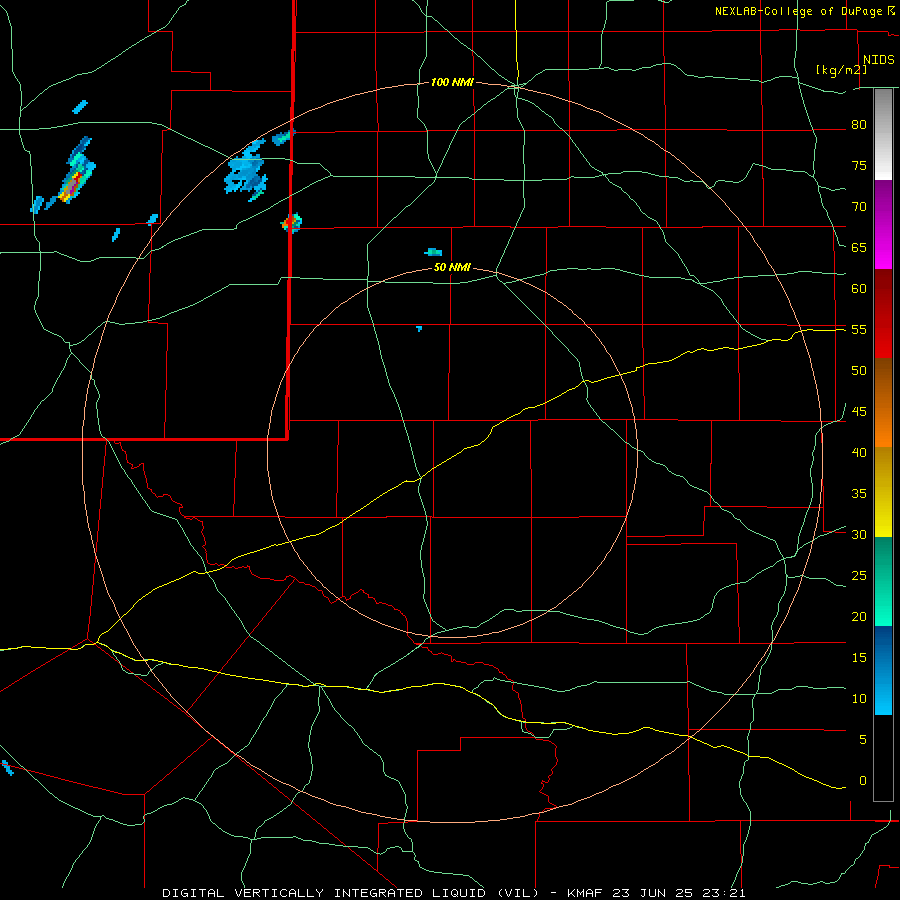This screenshot has width=900, height=900.
Task: Click the scale value 75
Action: pos(859,165)
